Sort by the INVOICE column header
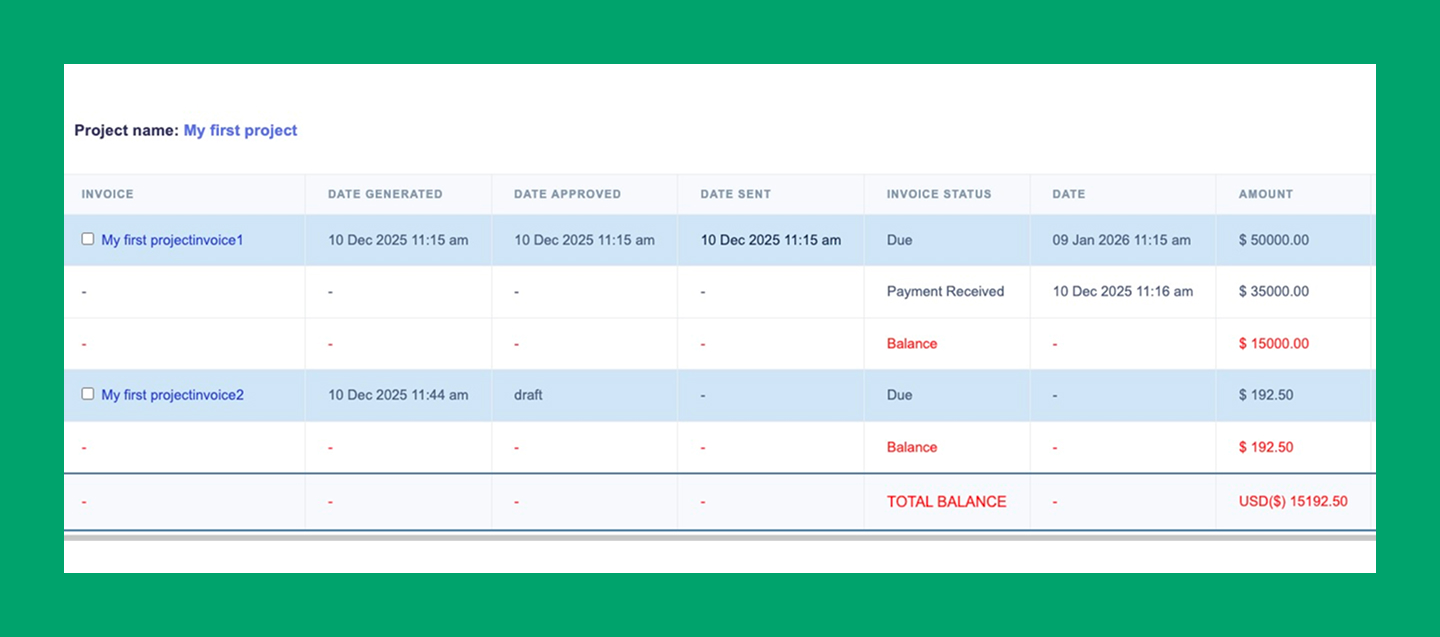1440x637 pixels. point(107,194)
